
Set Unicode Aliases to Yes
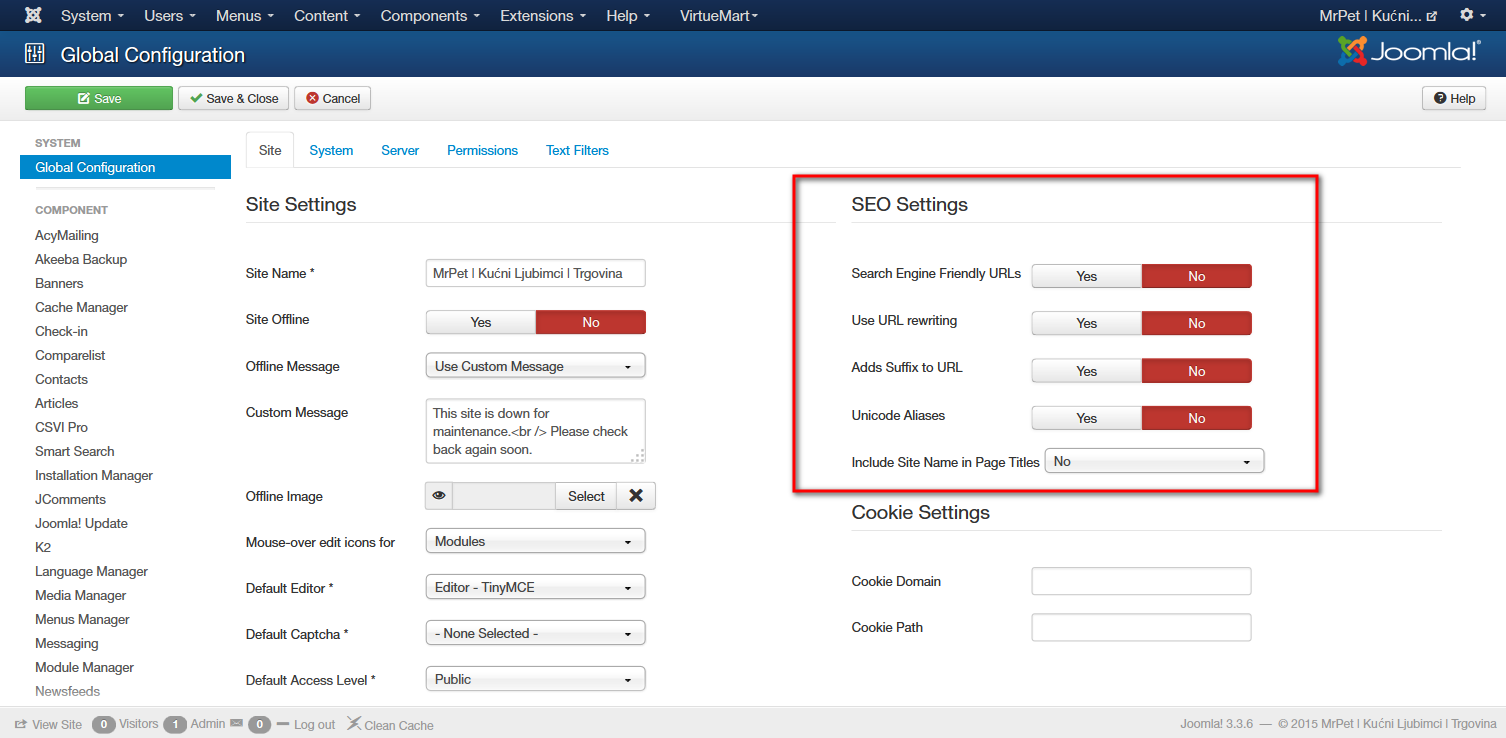tap(1086, 418)
